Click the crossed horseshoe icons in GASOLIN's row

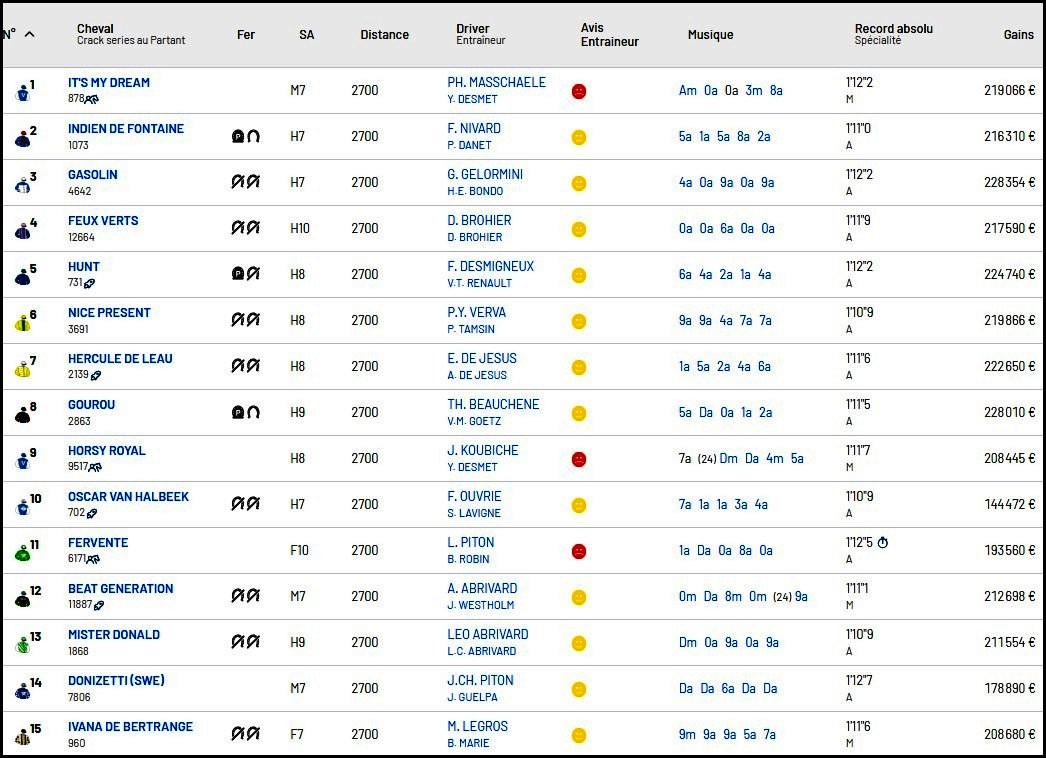click(245, 181)
